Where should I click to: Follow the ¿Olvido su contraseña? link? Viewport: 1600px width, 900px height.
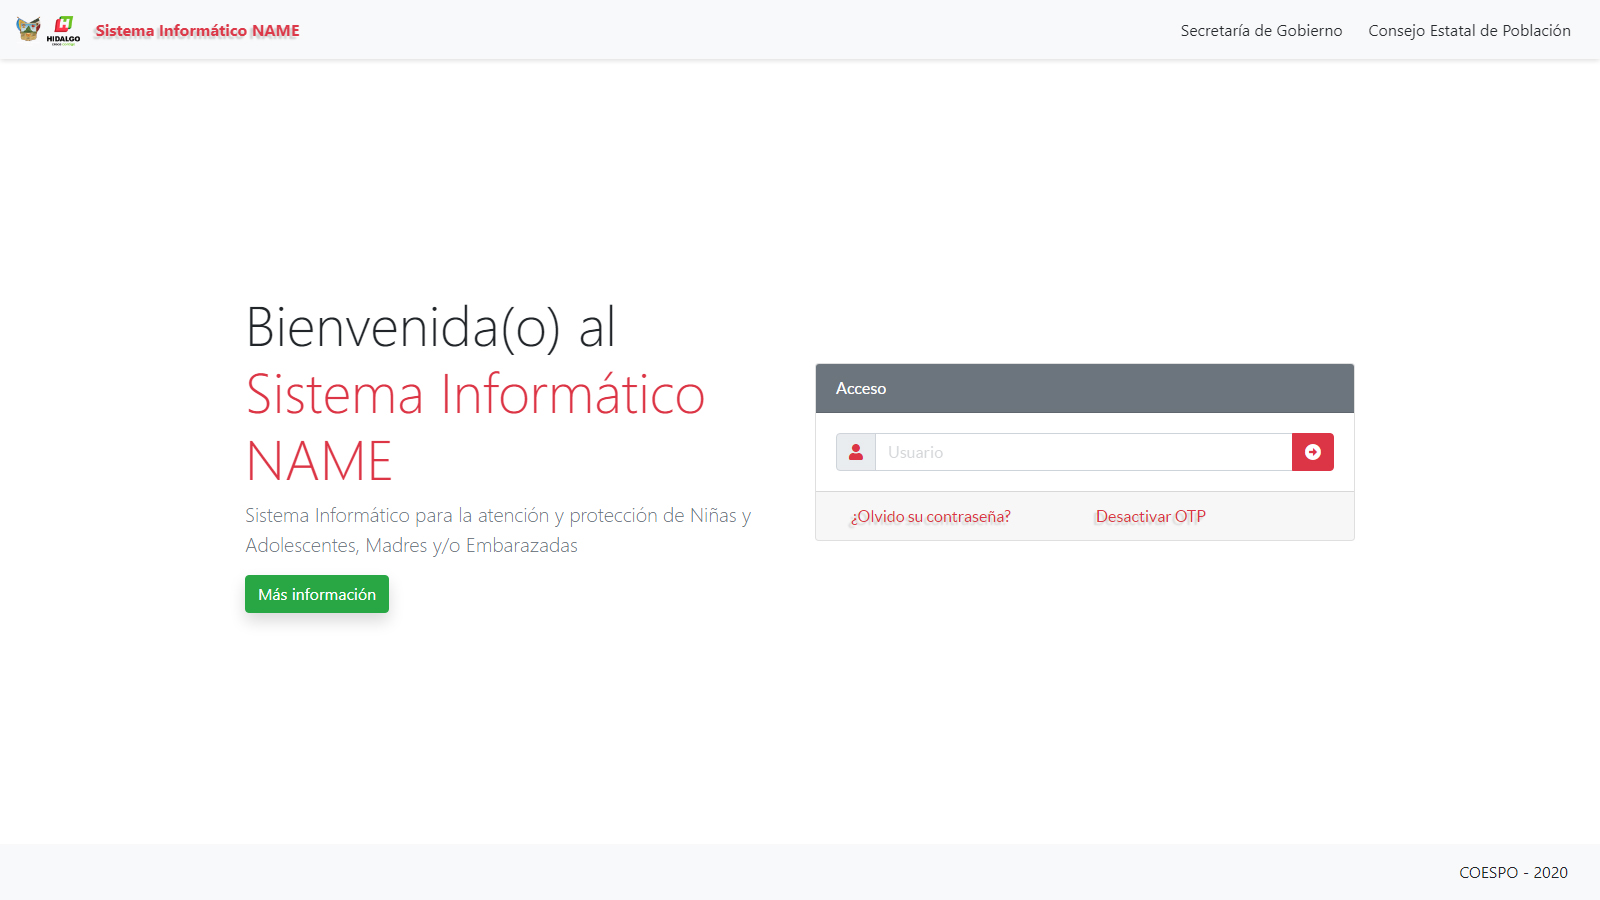(x=930, y=516)
